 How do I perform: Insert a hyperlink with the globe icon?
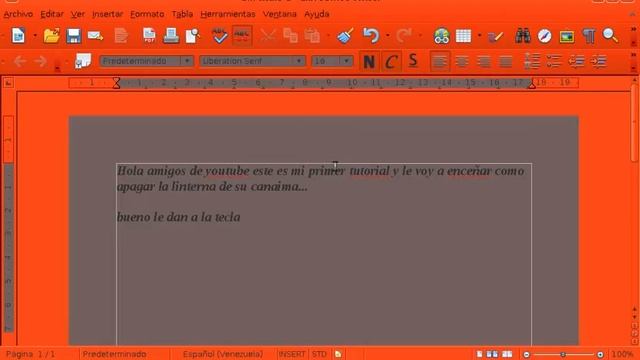[441, 36]
